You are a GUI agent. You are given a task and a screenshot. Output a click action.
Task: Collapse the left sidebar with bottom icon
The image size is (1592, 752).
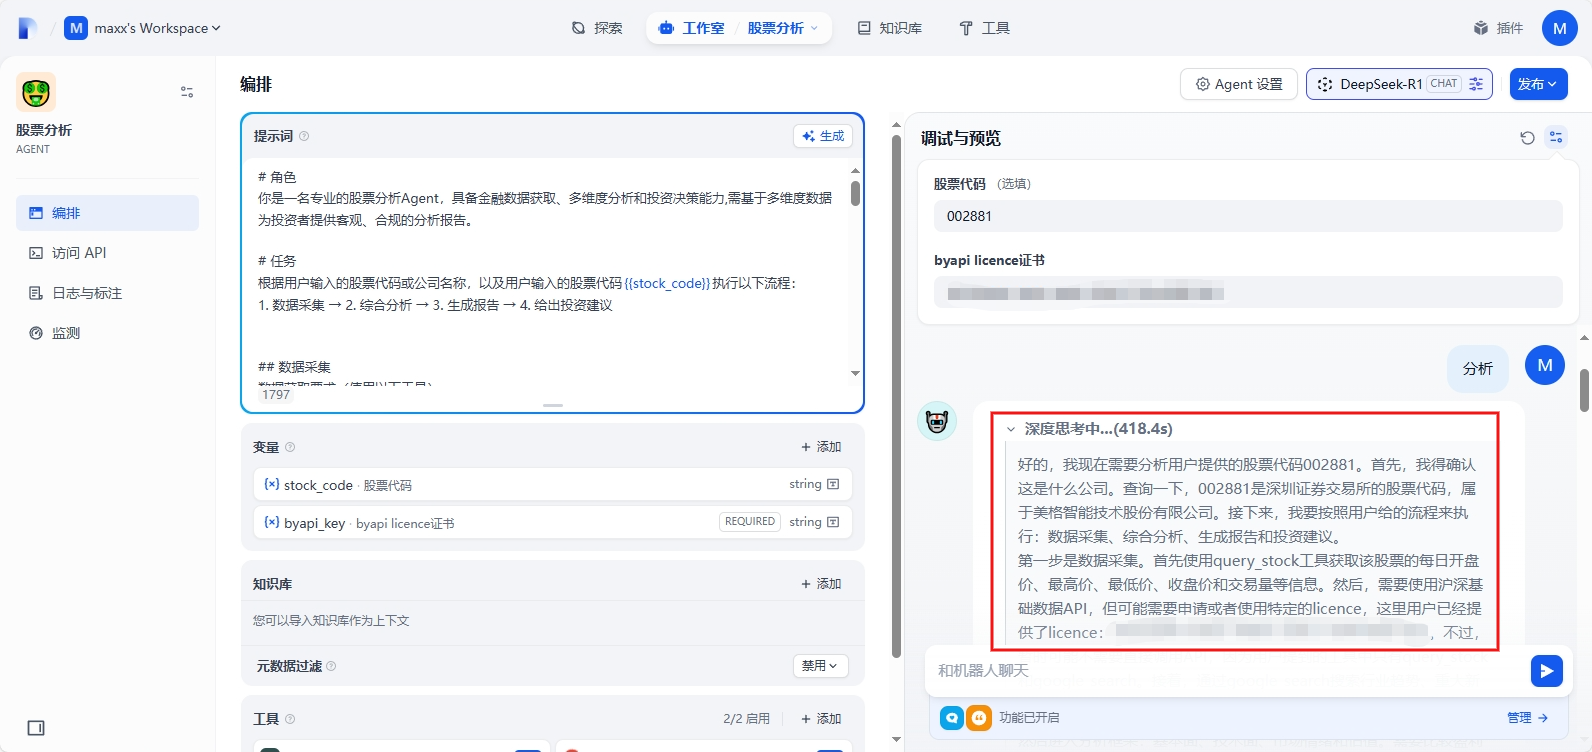[x=36, y=728]
